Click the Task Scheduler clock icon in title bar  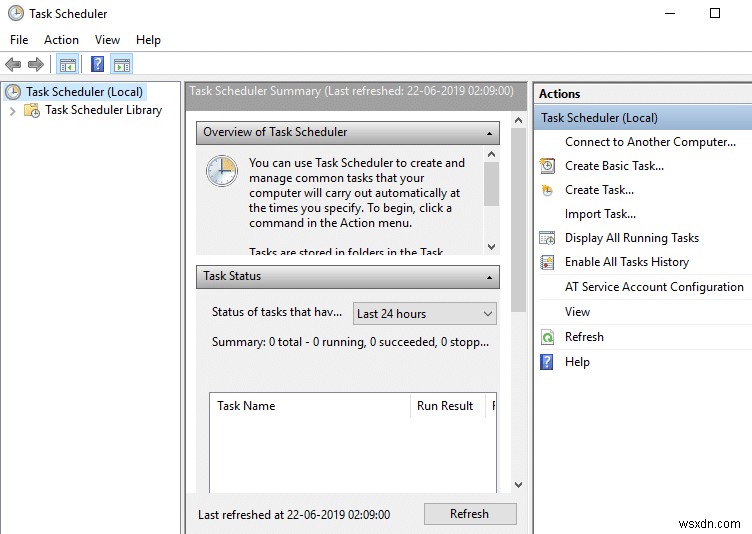click(x=16, y=13)
